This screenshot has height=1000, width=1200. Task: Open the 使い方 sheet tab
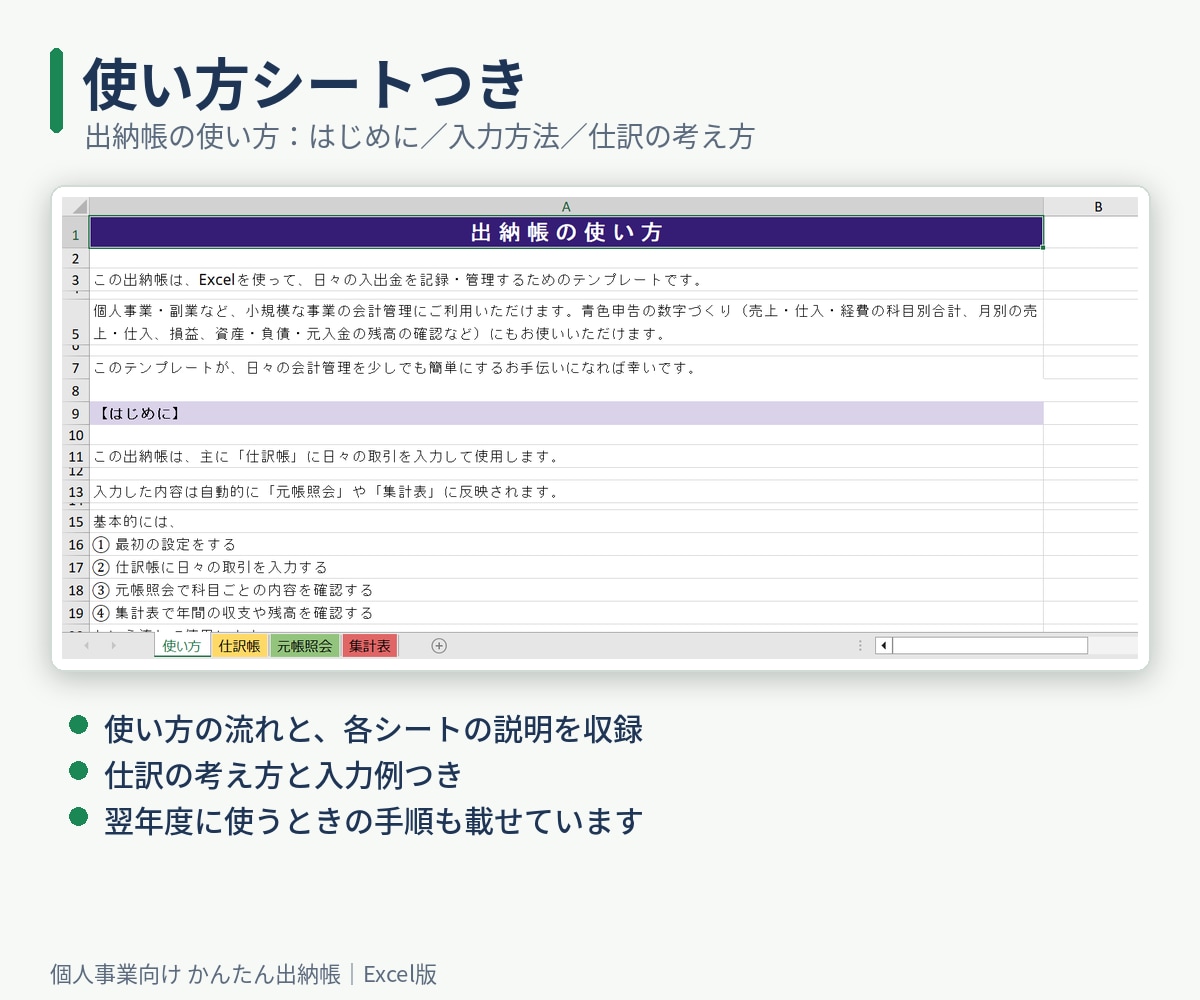coord(182,646)
